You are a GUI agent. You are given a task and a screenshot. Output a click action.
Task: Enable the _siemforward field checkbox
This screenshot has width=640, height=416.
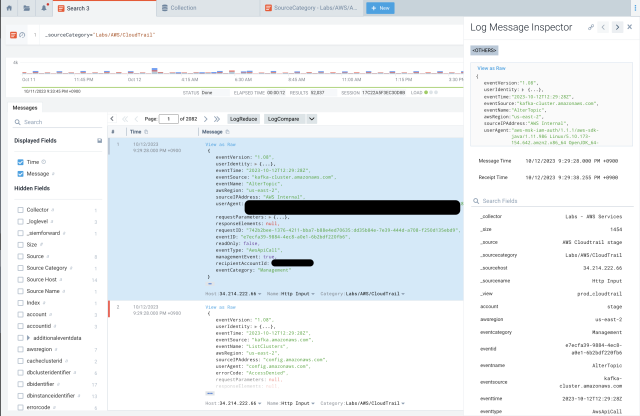(20, 233)
